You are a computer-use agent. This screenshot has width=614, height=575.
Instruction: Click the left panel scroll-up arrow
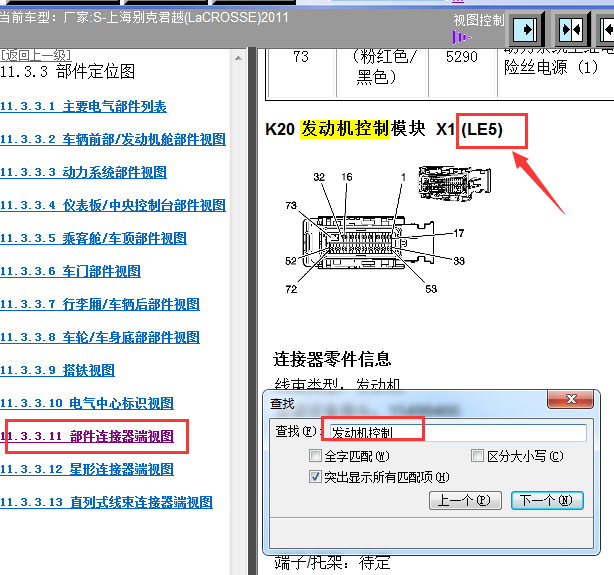coord(238,58)
